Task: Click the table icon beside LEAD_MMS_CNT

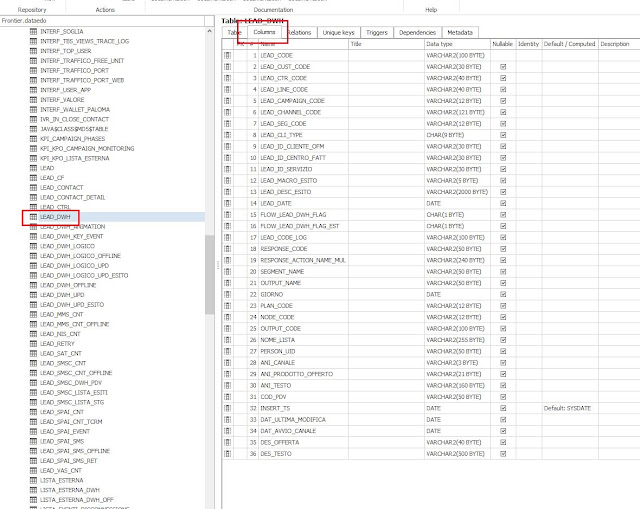Action: 33,314
